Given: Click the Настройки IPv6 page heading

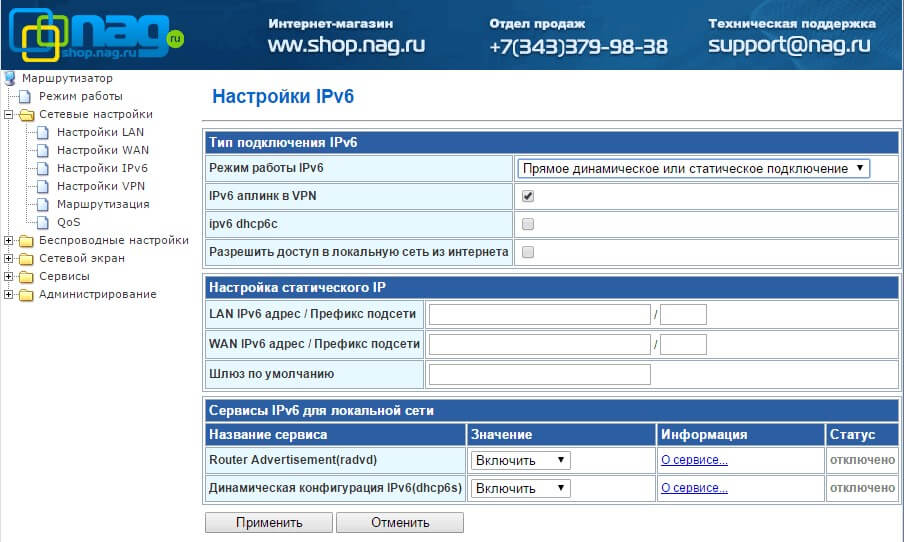Looking at the screenshot, I should pos(282,96).
